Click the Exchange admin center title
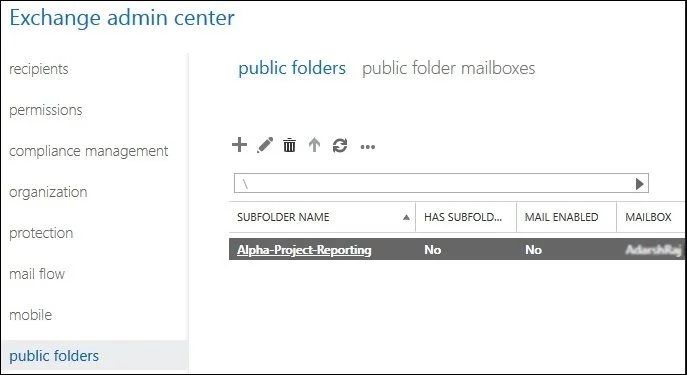Viewport: 687px width, 375px height. (122, 18)
